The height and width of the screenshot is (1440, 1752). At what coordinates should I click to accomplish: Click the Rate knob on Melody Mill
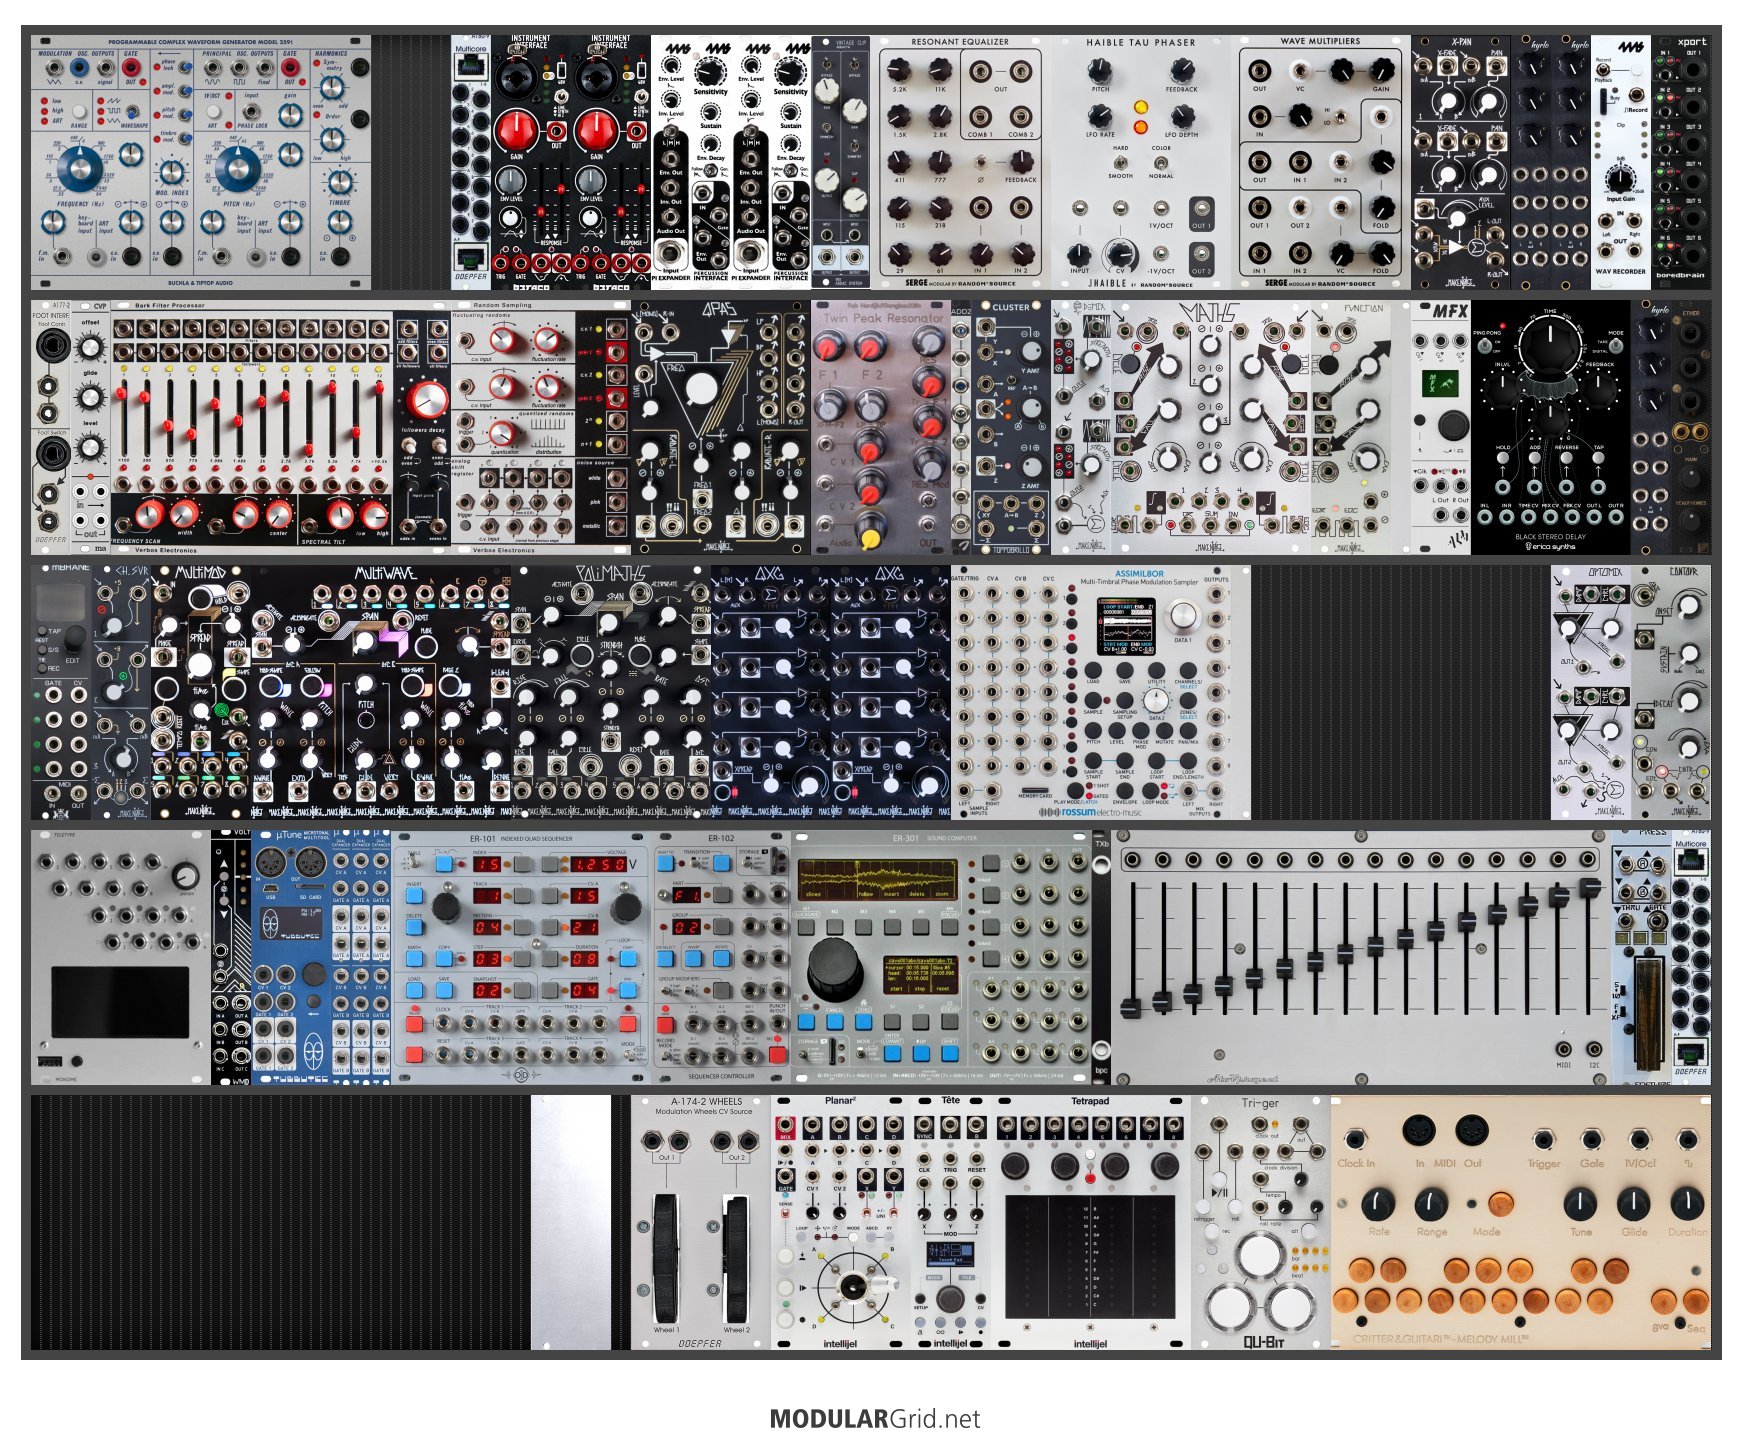point(1377,1204)
